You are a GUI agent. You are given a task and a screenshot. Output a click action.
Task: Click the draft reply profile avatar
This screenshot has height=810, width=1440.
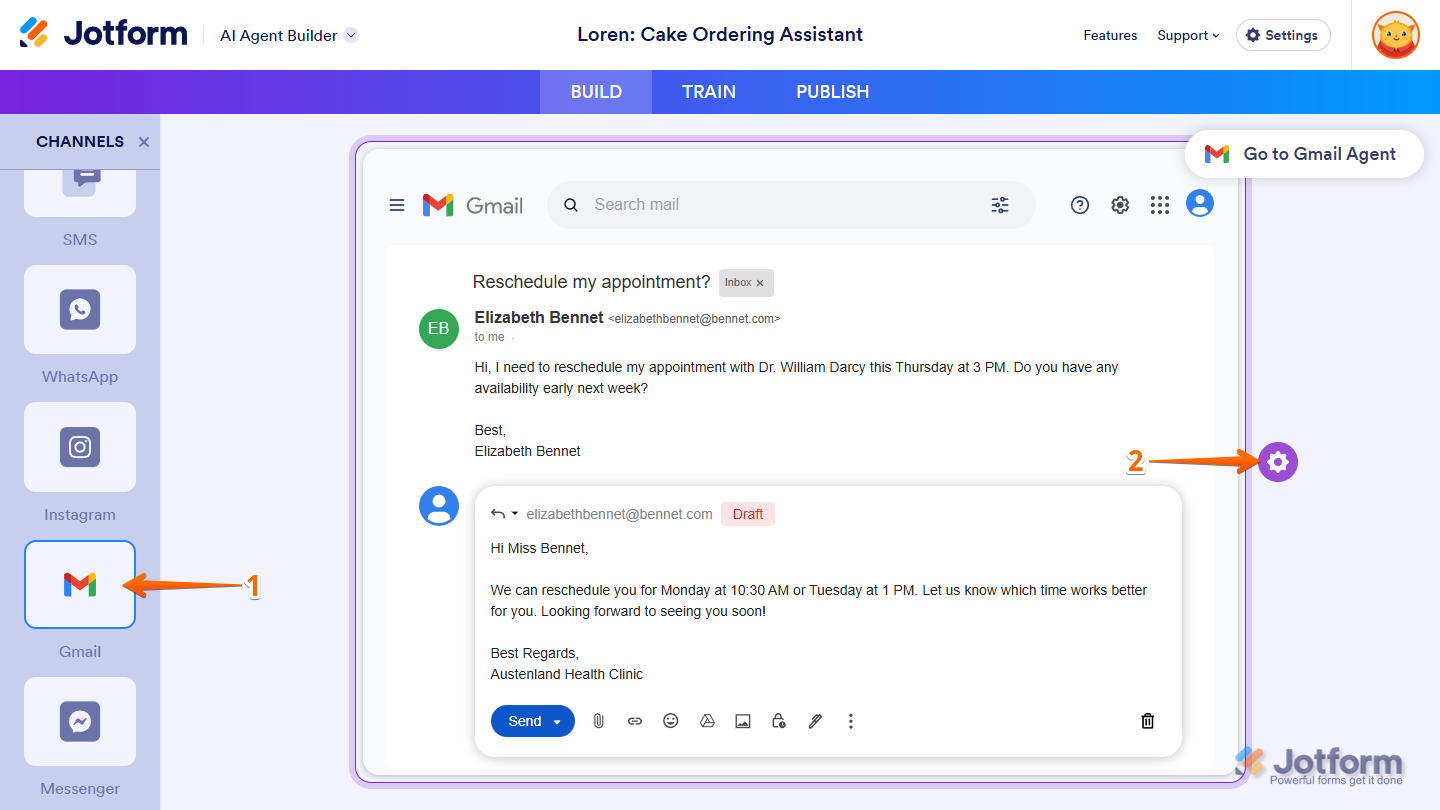(x=439, y=506)
